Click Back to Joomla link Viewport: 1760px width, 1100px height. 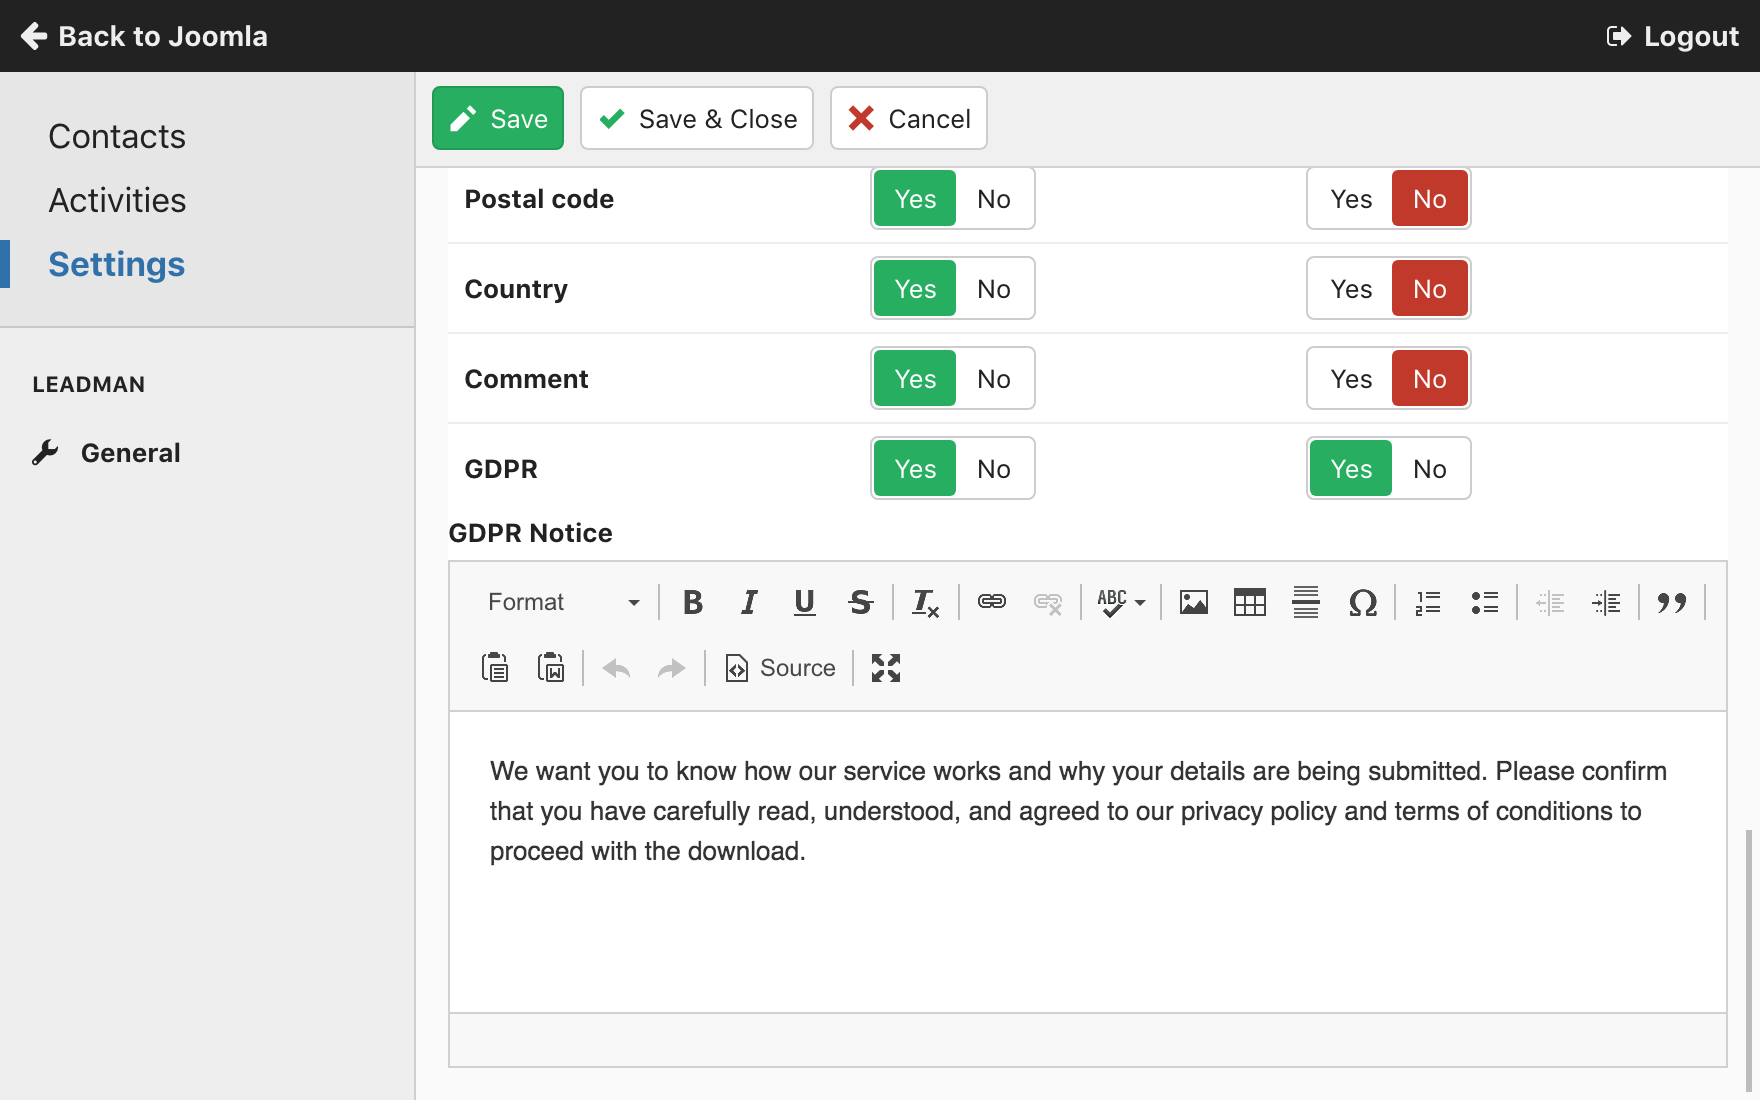coord(145,36)
